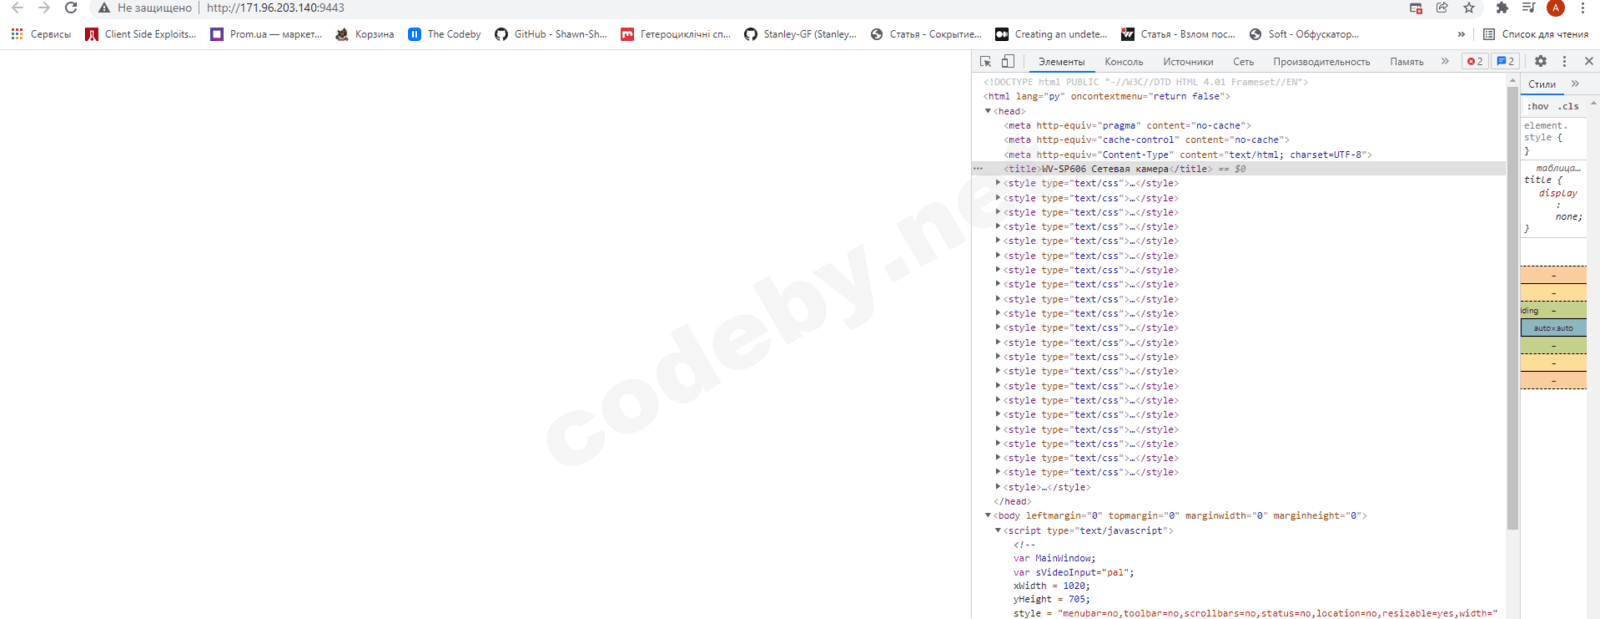1600x619 pixels.
Task: Toggle the :hov element state option
Action: click(x=1538, y=106)
